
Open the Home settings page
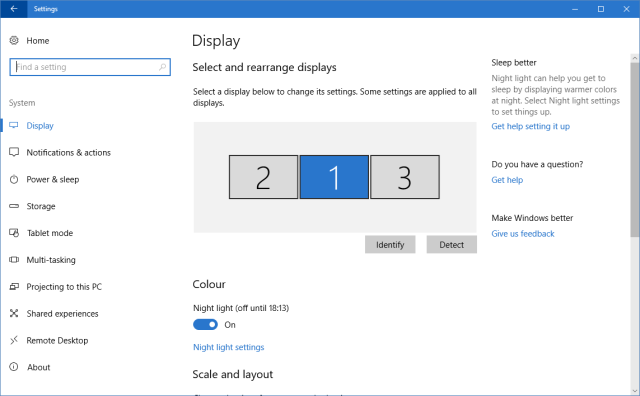point(38,40)
